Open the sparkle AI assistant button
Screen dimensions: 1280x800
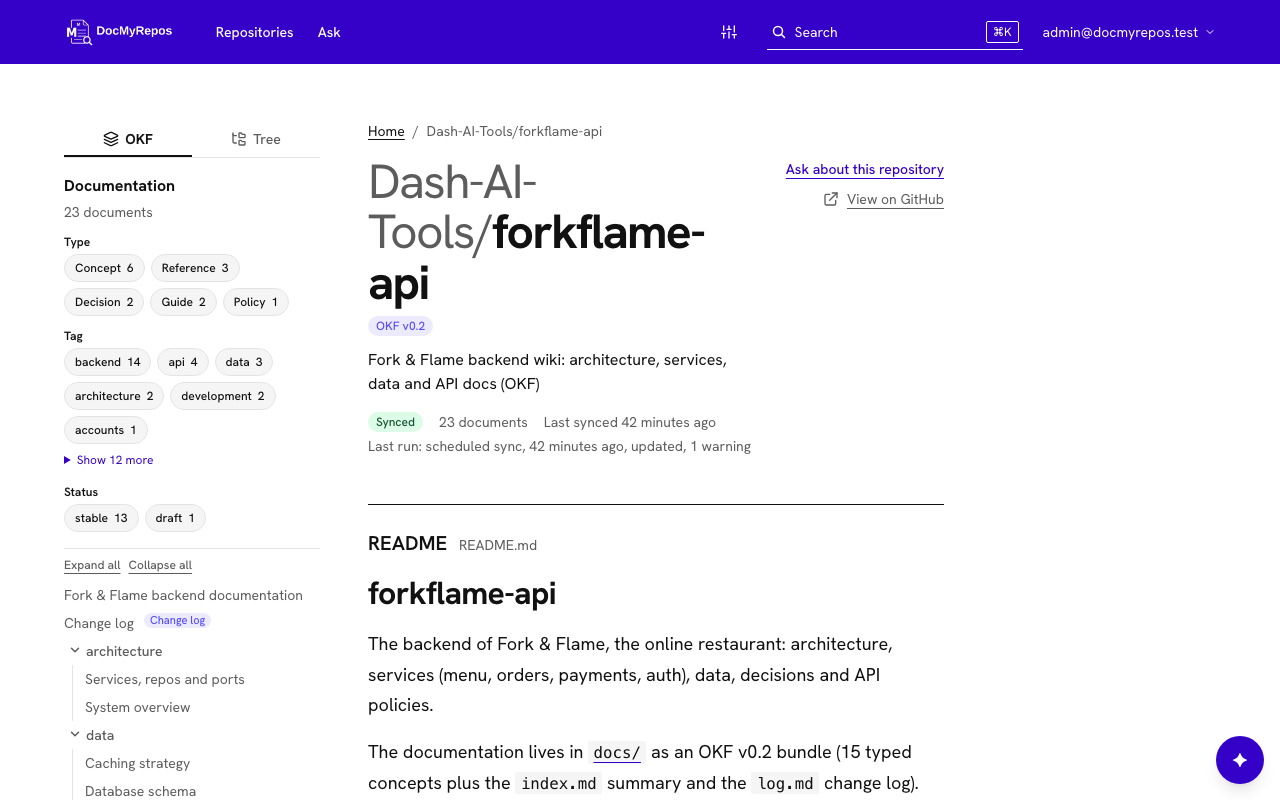click(x=1240, y=760)
